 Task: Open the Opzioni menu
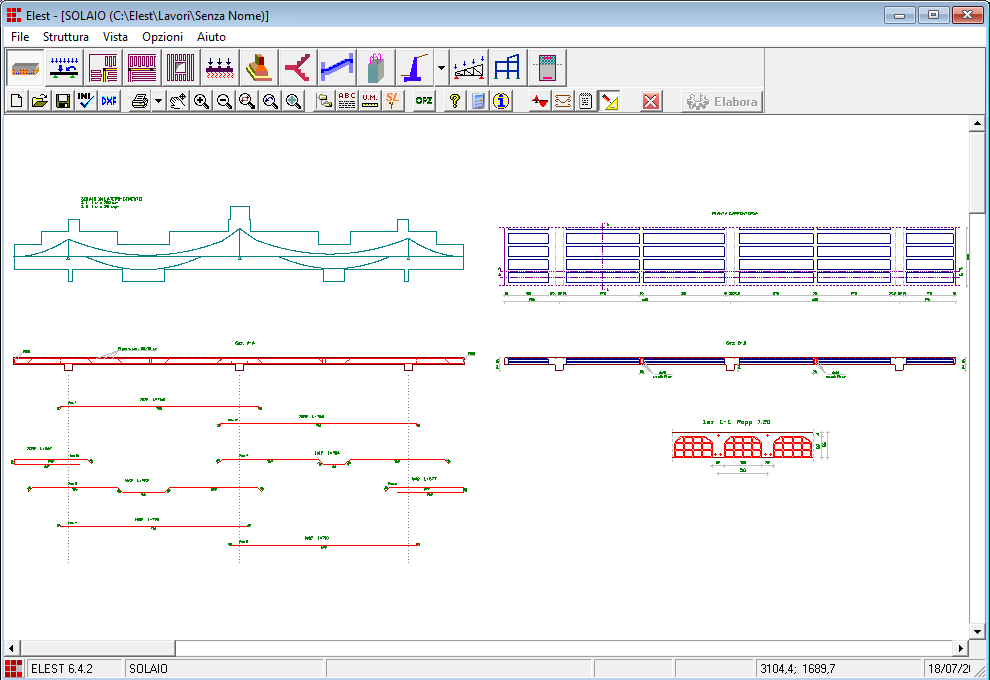(162, 36)
